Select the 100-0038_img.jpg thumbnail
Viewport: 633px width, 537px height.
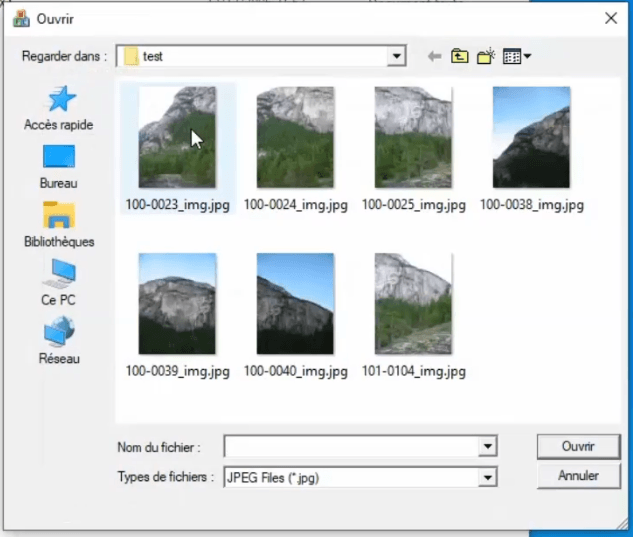531,138
